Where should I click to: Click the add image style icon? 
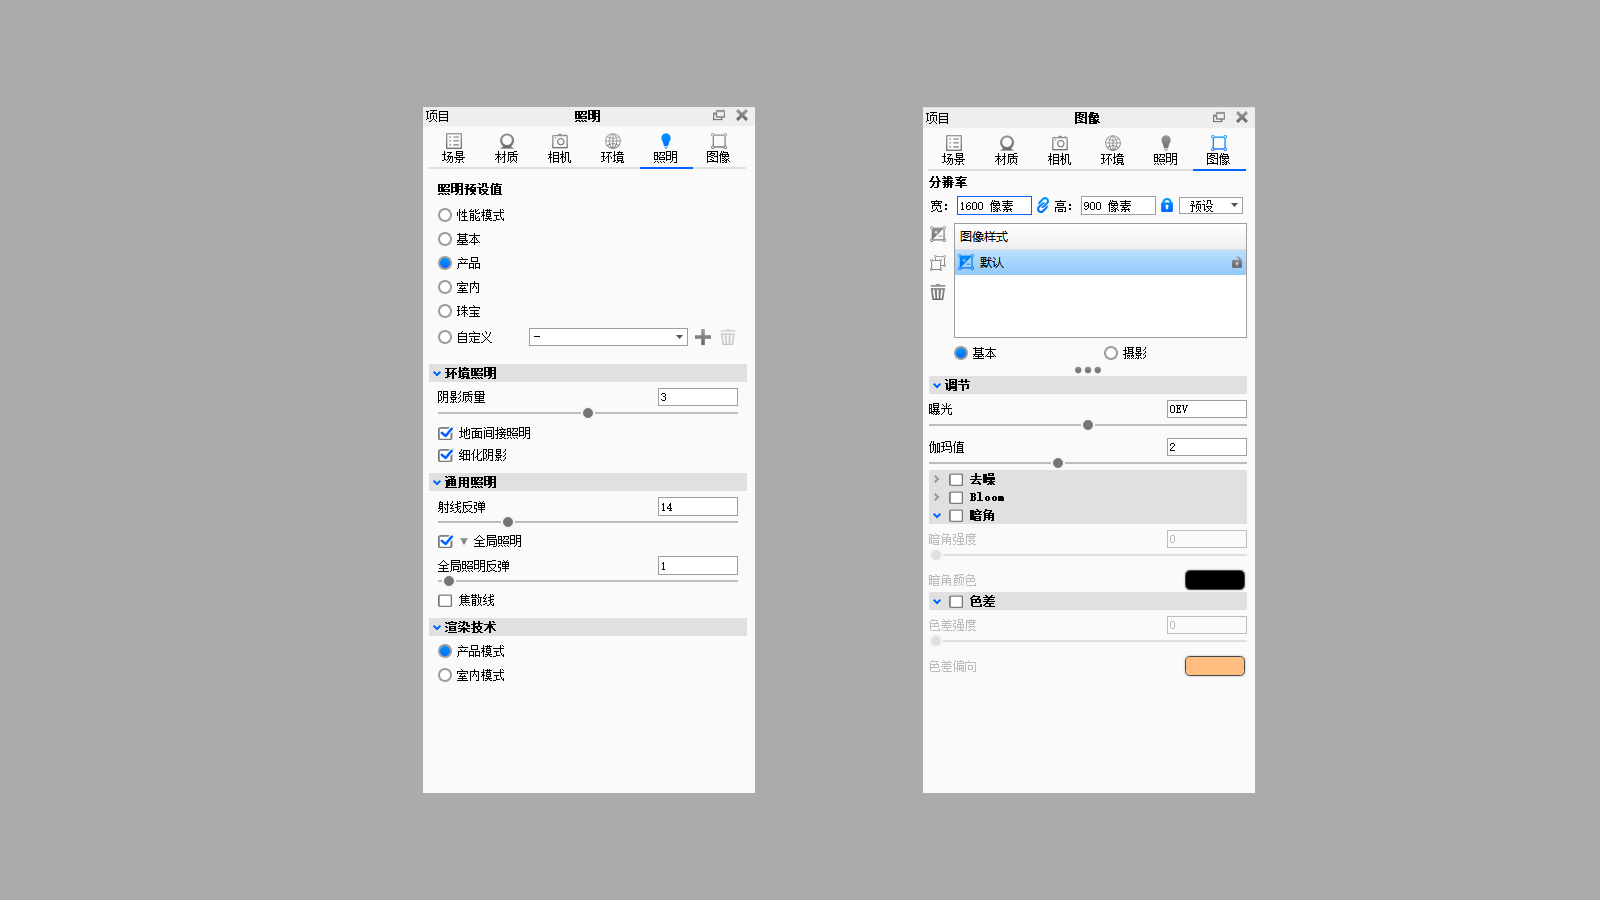pyautogui.click(x=937, y=235)
